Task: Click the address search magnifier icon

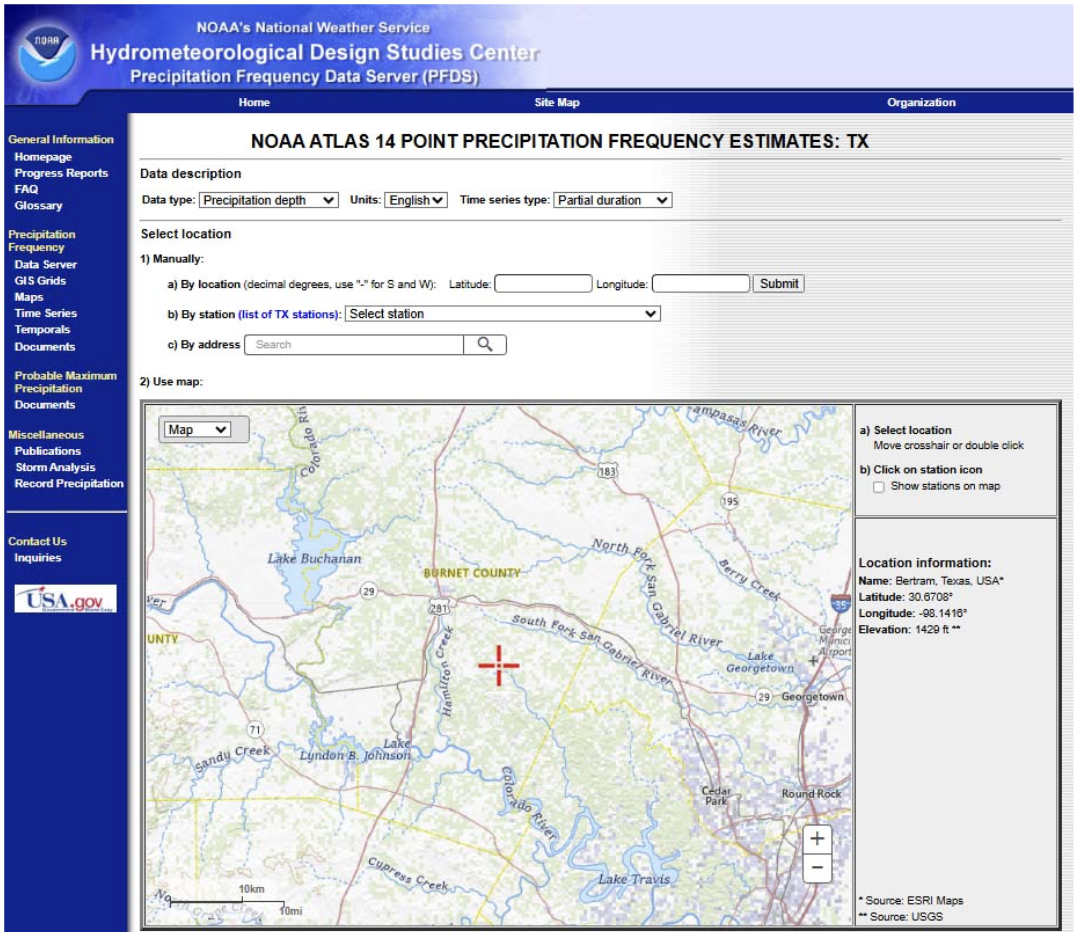Action: pyautogui.click(x=485, y=344)
